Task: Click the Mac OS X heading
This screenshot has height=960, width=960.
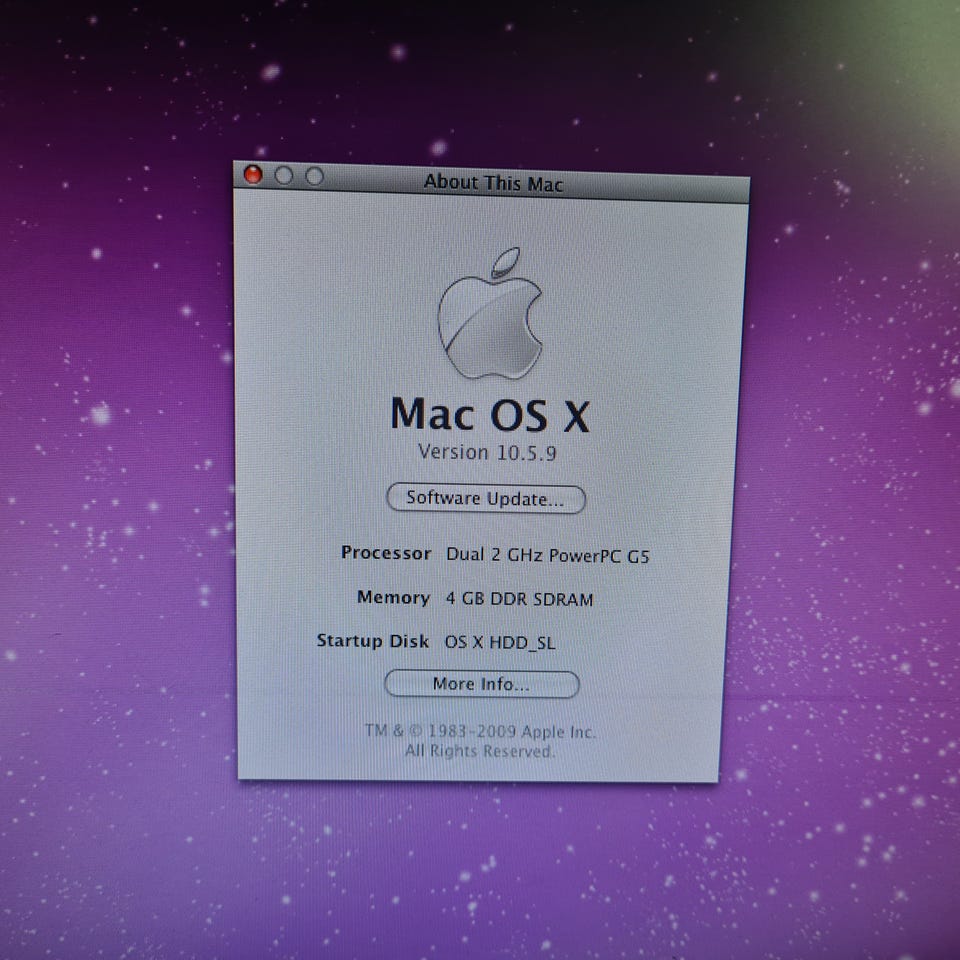Action: tap(489, 415)
